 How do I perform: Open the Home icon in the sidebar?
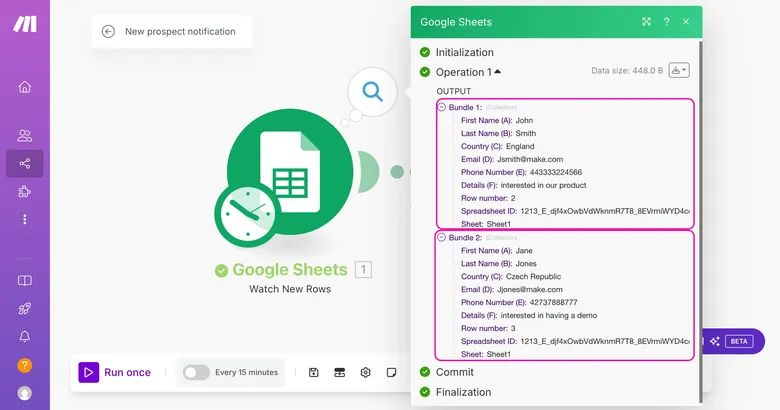[x=24, y=87]
